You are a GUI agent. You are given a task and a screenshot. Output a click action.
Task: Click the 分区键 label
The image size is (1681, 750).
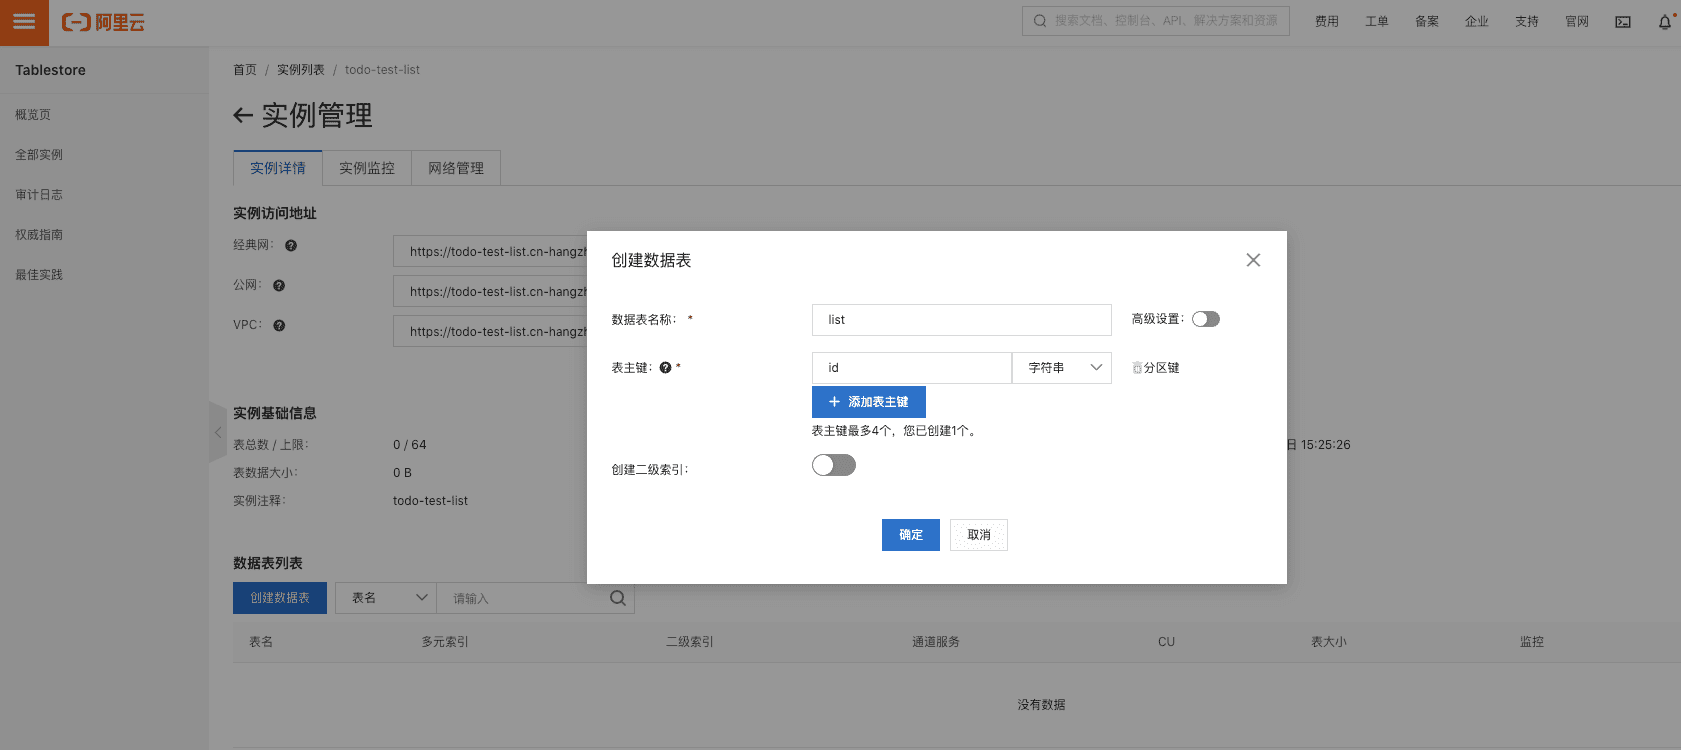(x=1162, y=368)
